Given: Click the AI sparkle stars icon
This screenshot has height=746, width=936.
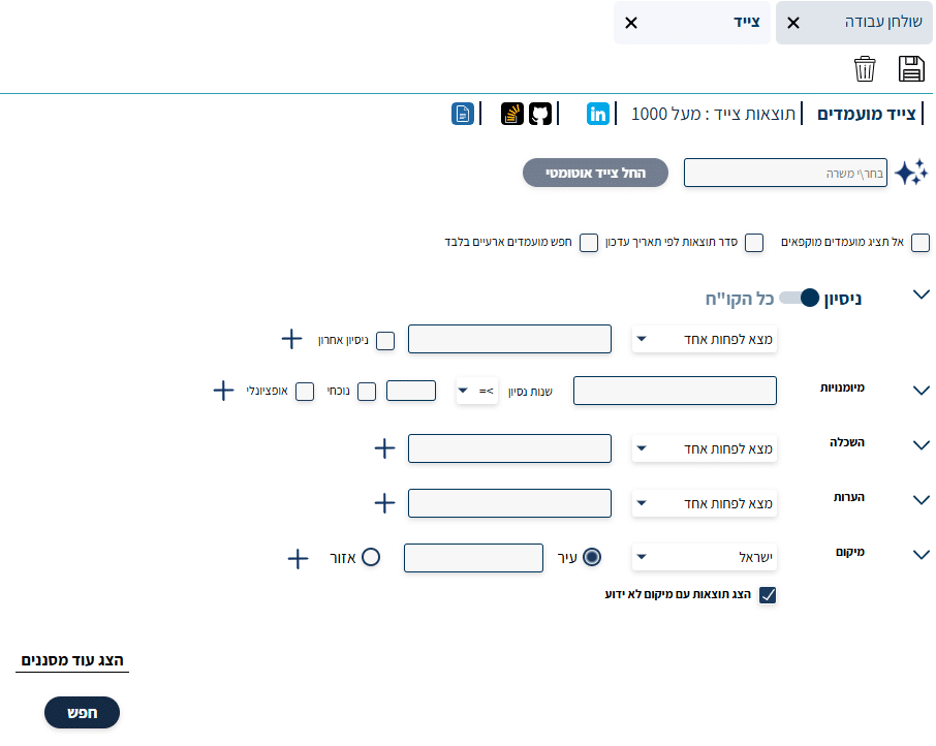Looking at the screenshot, I should [910, 173].
